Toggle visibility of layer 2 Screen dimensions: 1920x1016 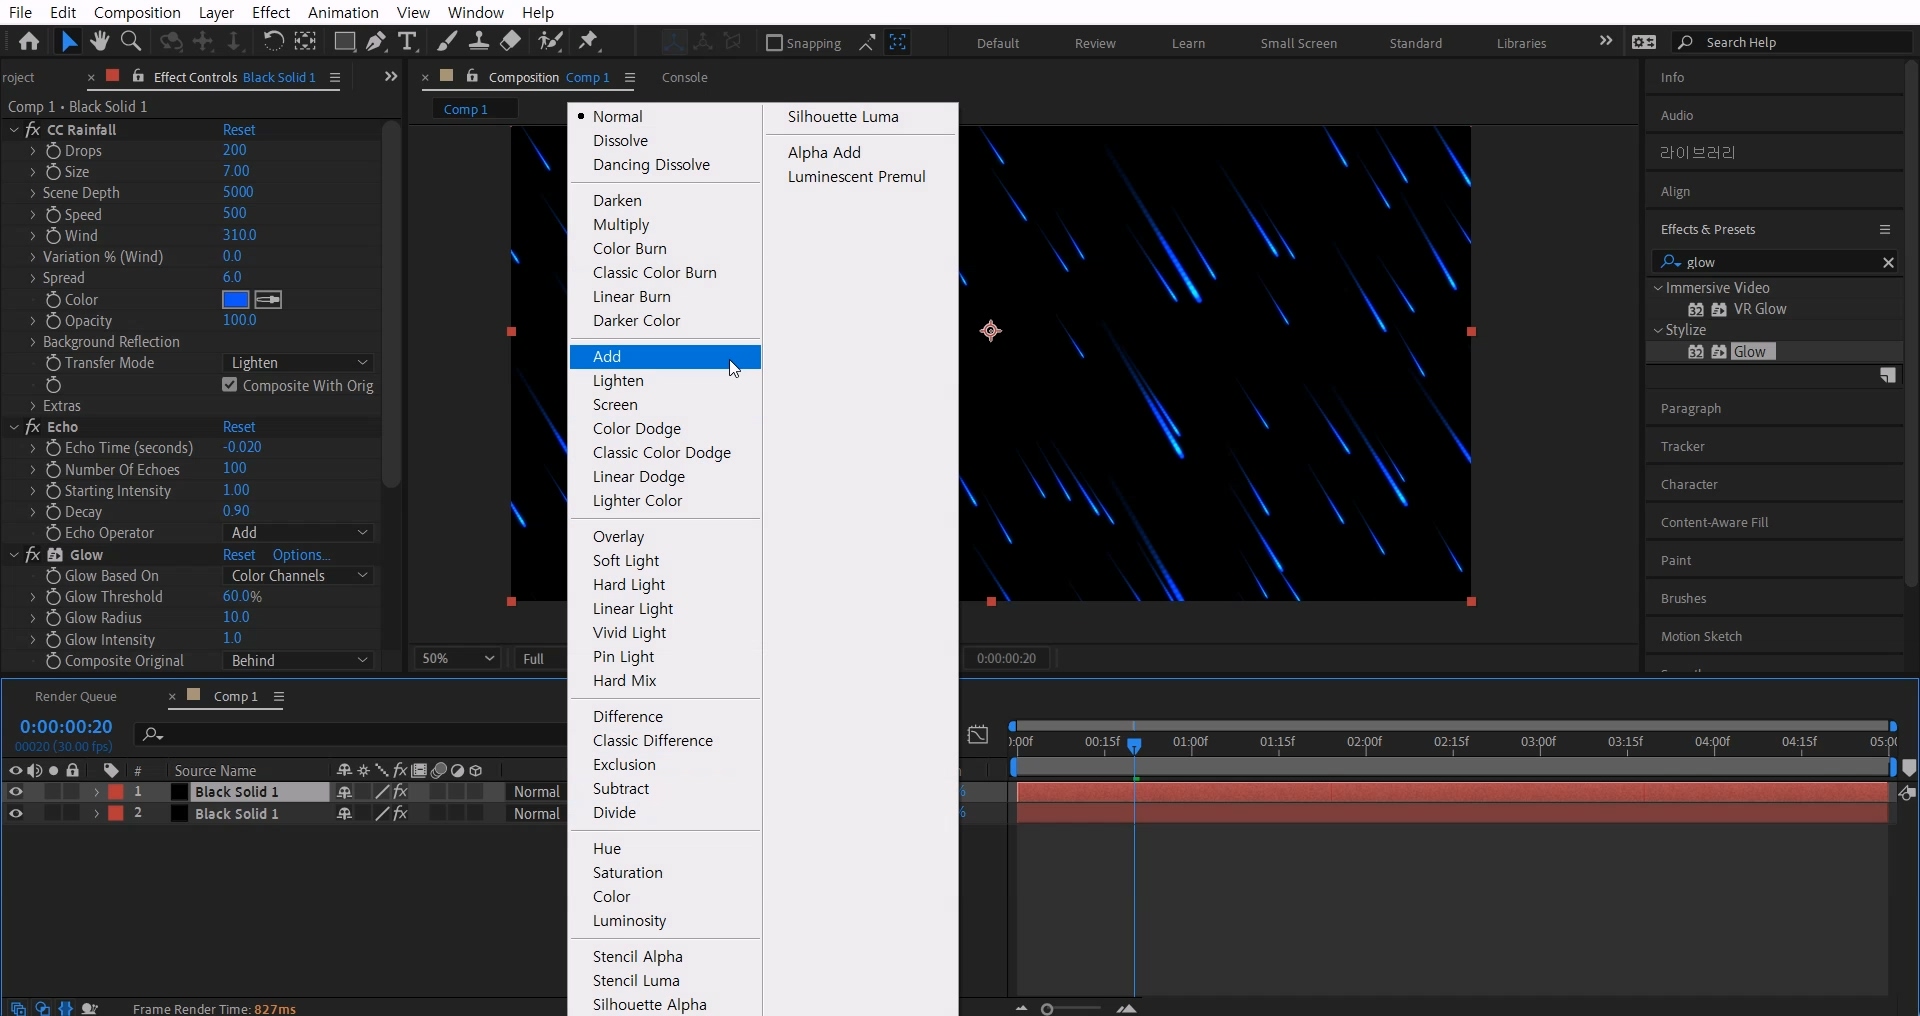[15, 814]
